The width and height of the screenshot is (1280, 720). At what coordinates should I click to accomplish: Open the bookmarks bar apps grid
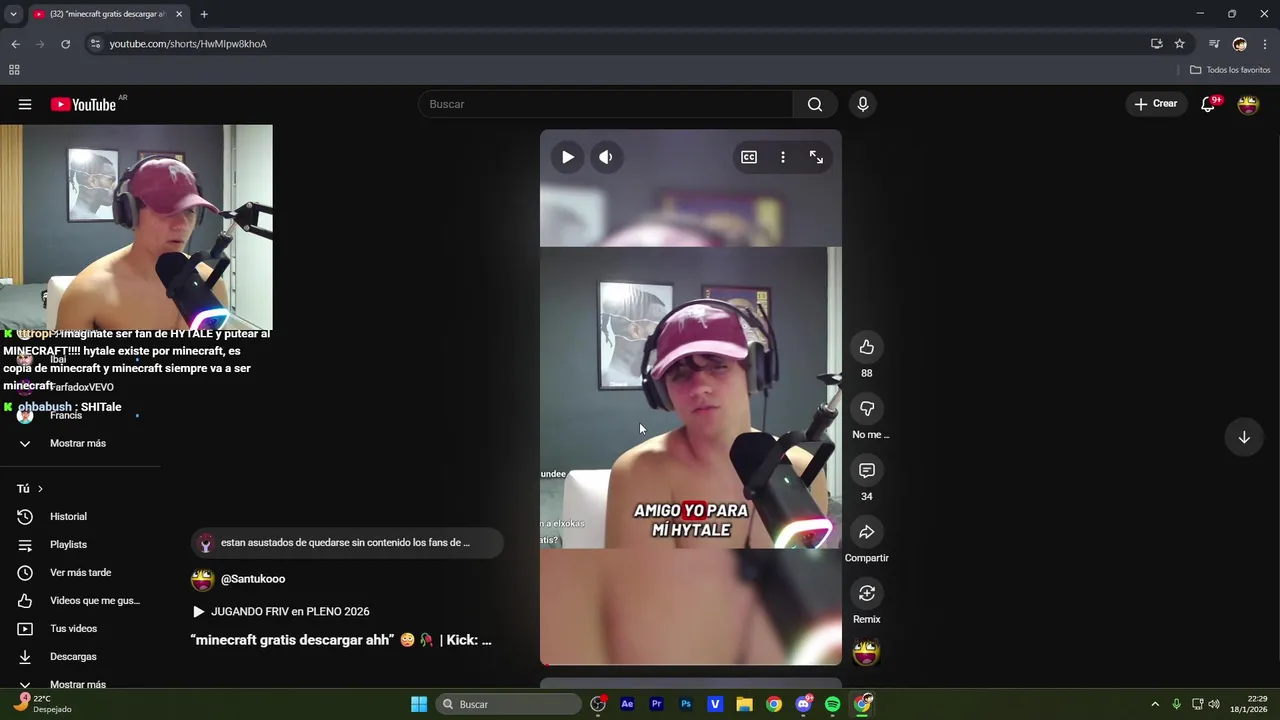pyautogui.click(x=14, y=70)
